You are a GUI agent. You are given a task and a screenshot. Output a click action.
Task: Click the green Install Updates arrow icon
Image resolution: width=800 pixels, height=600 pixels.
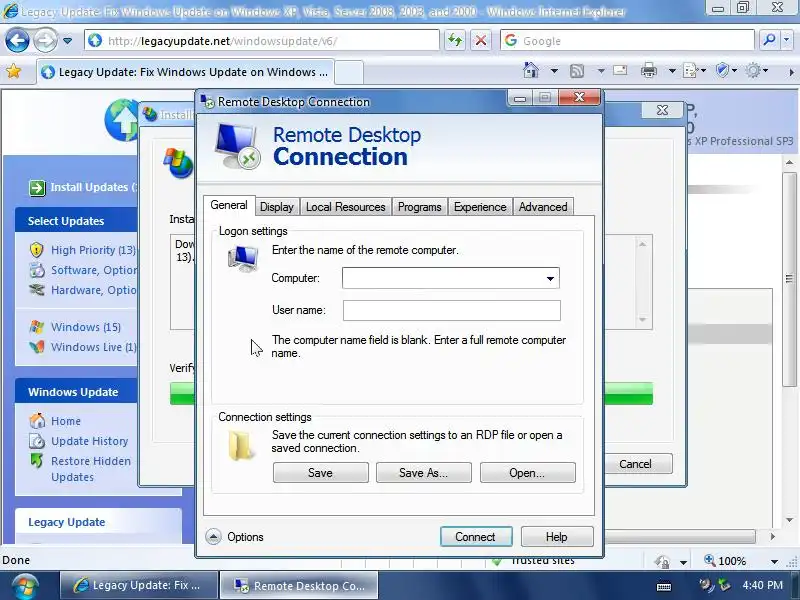tap(37, 188)
